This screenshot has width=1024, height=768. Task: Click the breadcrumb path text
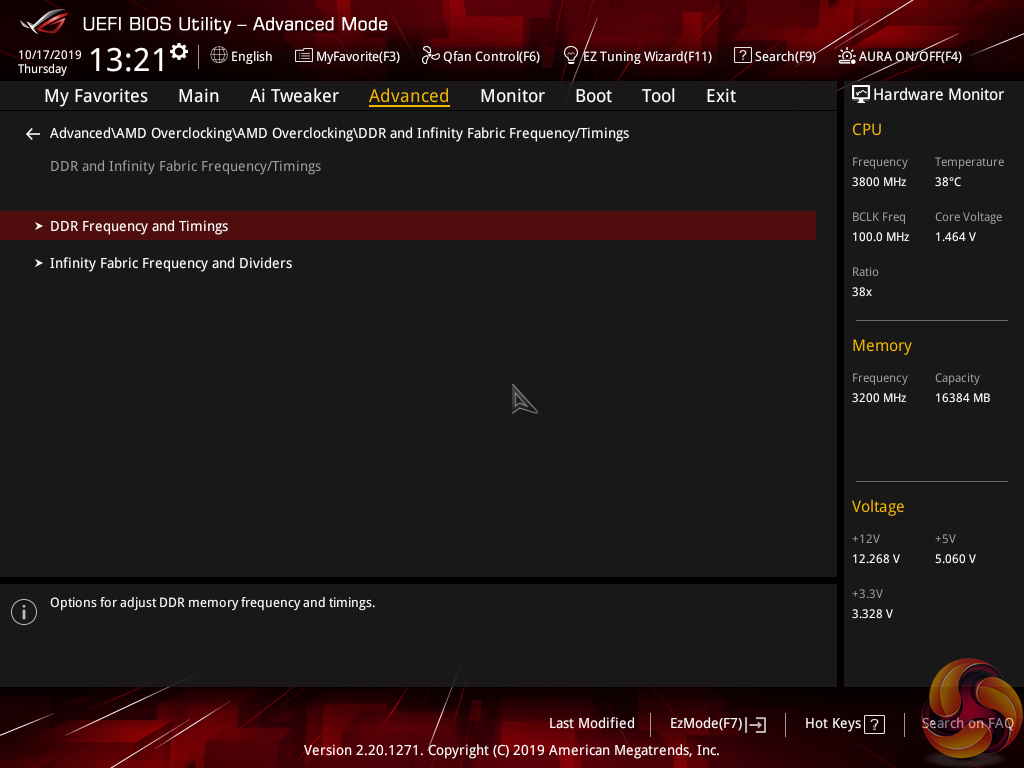tap(340, 133)
